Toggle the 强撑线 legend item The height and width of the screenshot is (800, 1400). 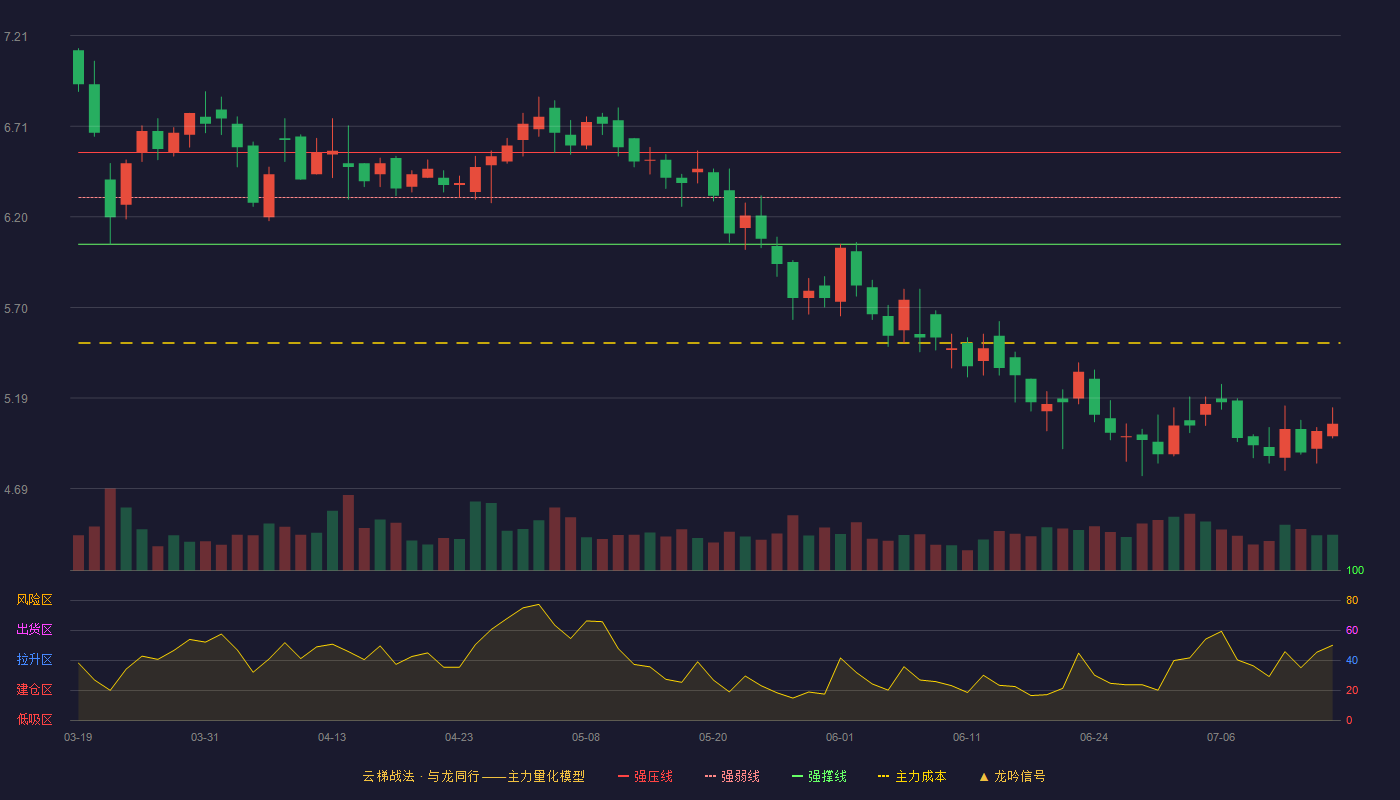pyautogui.click(x=819, y=776)
